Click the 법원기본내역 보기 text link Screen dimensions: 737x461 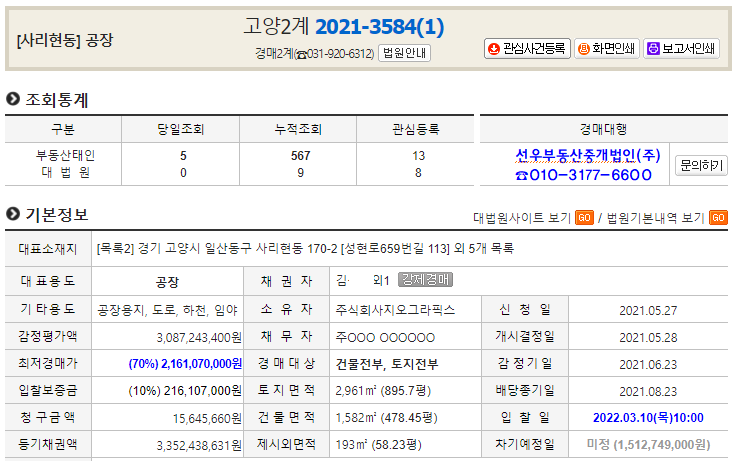[x=656, y=218]
